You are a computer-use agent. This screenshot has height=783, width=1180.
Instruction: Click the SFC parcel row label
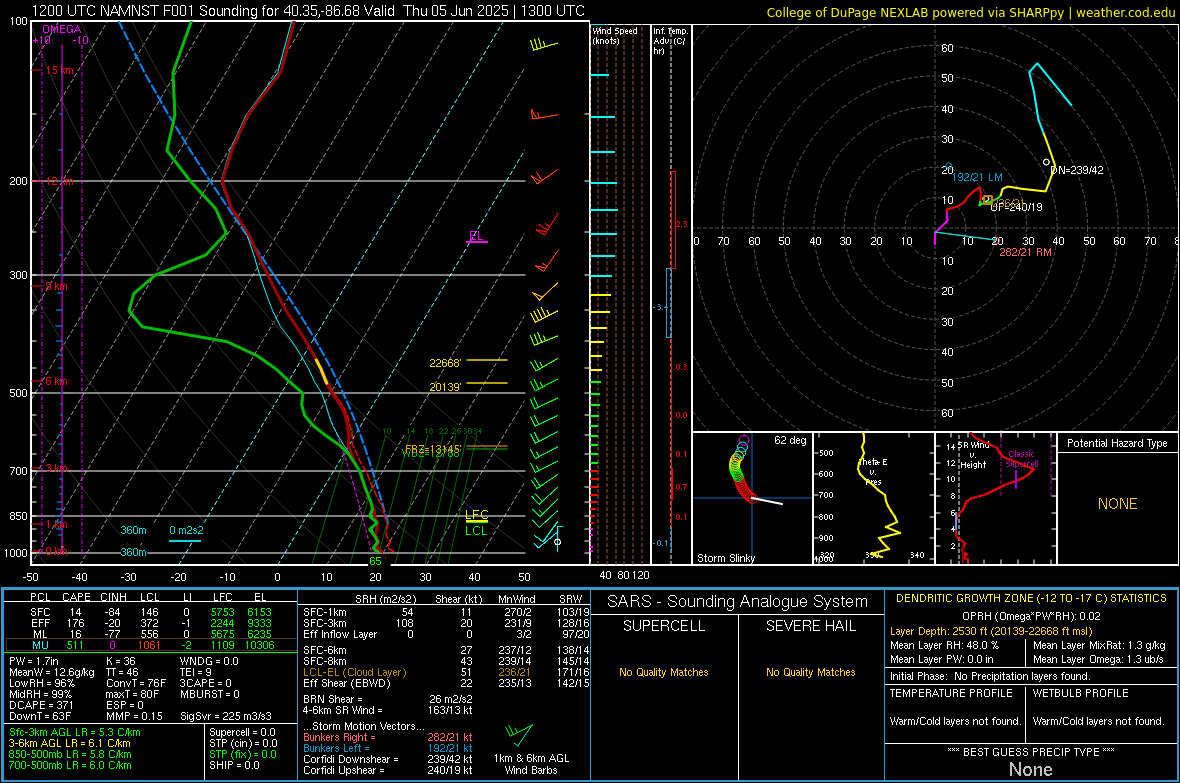pyautogui.click(x=40, y=612)
